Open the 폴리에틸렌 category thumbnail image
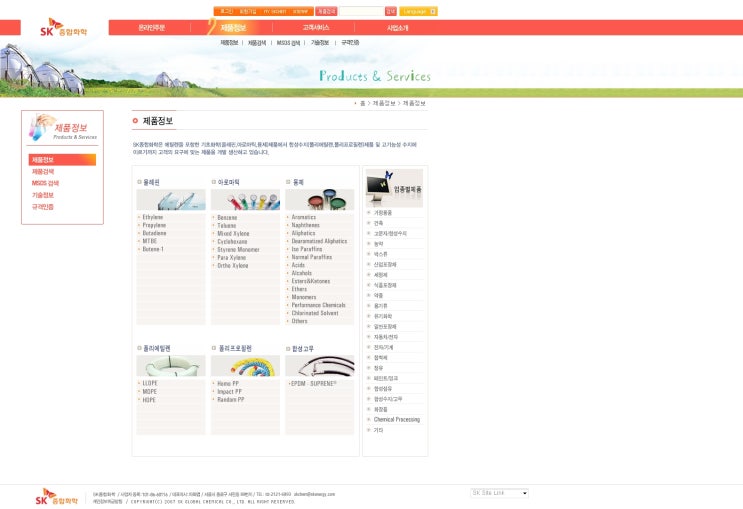743x509 pixels. pos(171,365)
